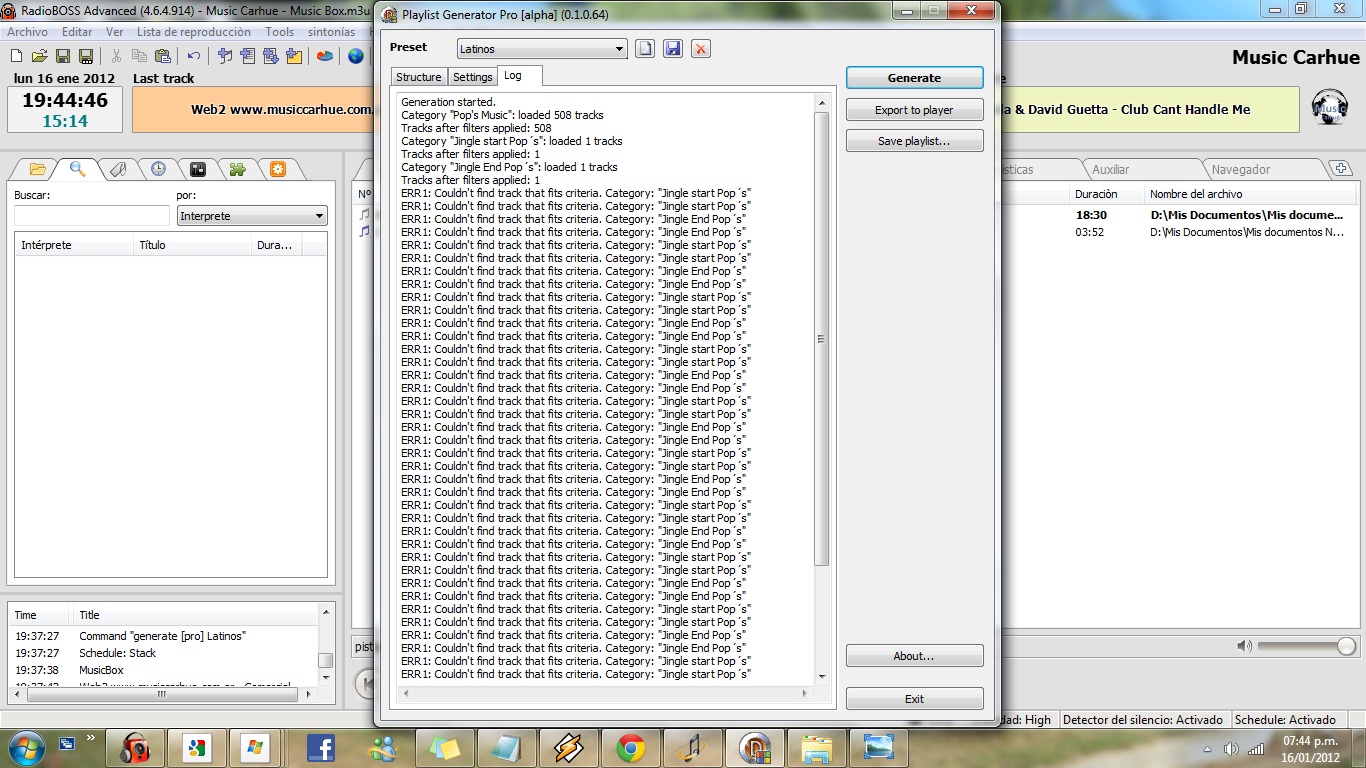Screen dimensions: 1366x768
Task: Click the add playlist icon in RadioBOSS toolbar
Action: pyautogui.click(x=247, y=56)
